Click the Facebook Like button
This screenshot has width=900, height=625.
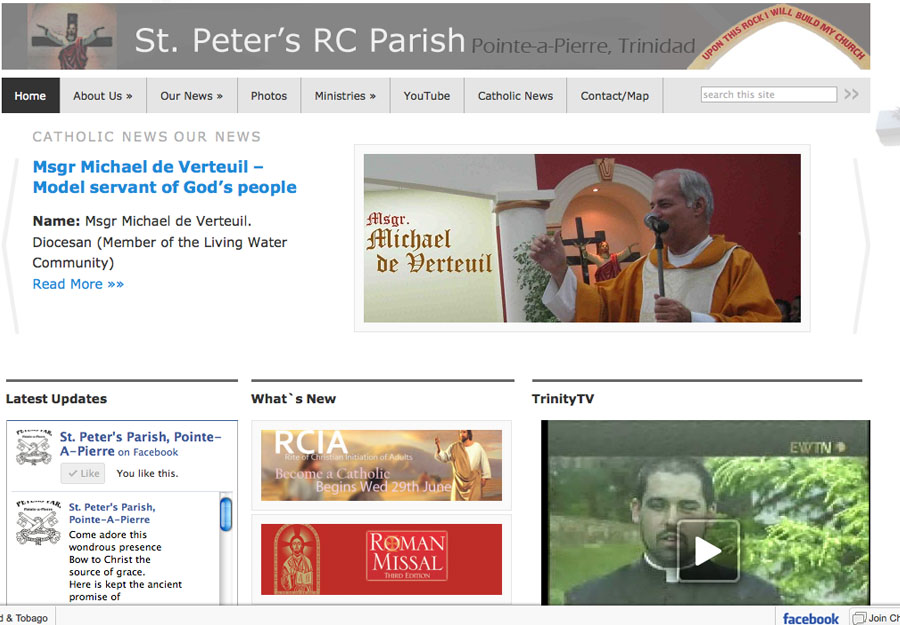pos(83,473)
